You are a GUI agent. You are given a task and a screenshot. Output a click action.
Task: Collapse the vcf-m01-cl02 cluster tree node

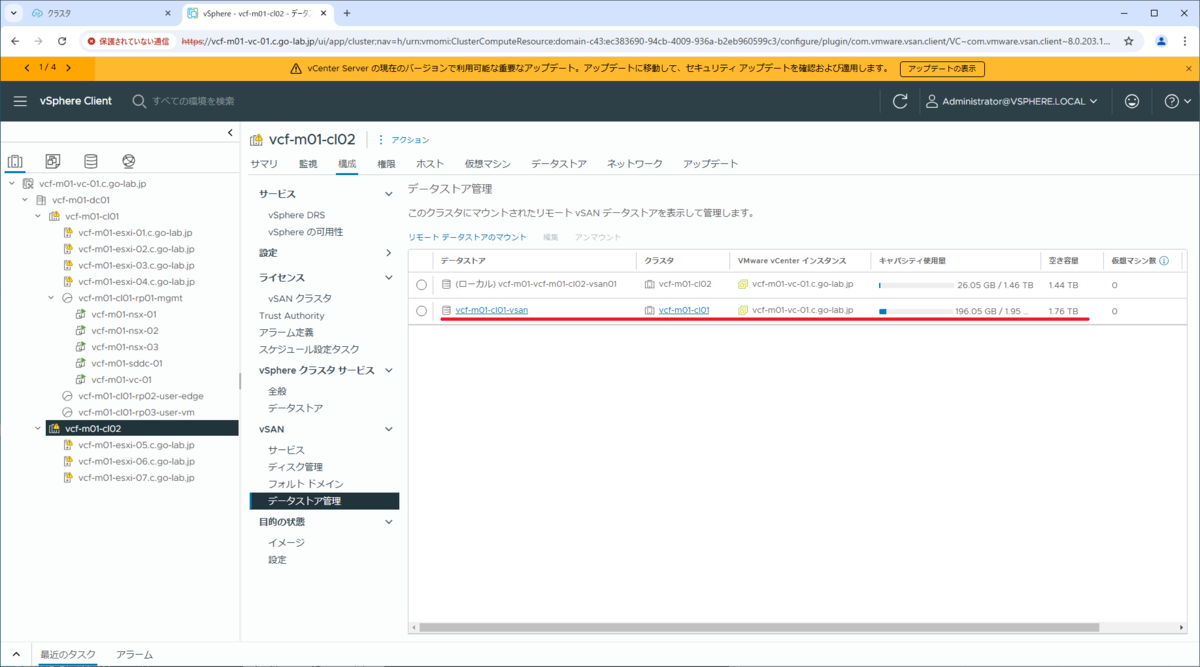[x=38, y=428]
